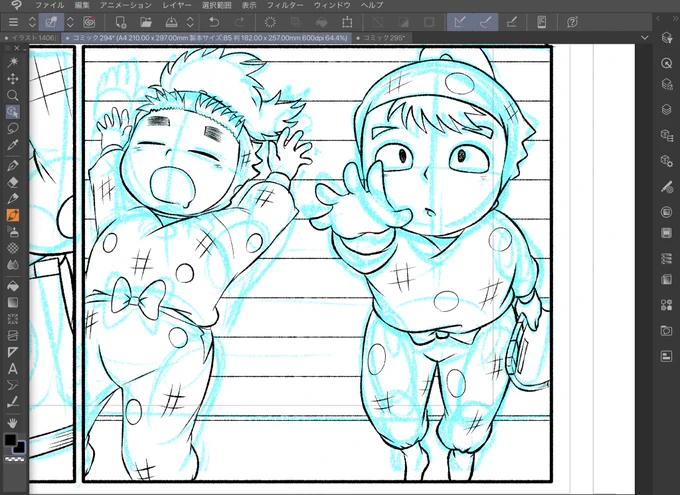Viewport: 680px width, 495px height.
Task: Open the 表示 menu
Action: coord(249,5)
